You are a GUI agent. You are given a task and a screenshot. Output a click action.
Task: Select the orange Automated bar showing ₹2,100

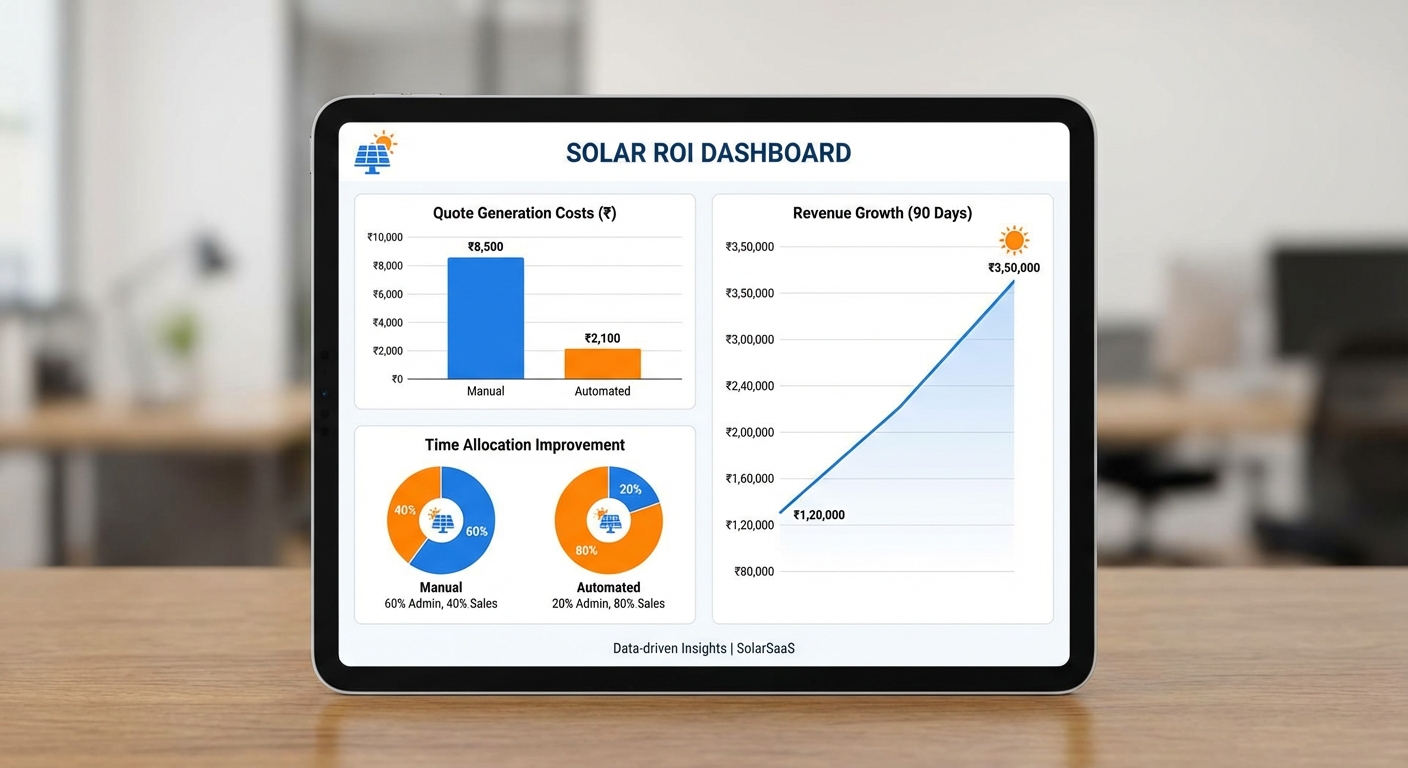pyautogui.click(x=602, y=362)
